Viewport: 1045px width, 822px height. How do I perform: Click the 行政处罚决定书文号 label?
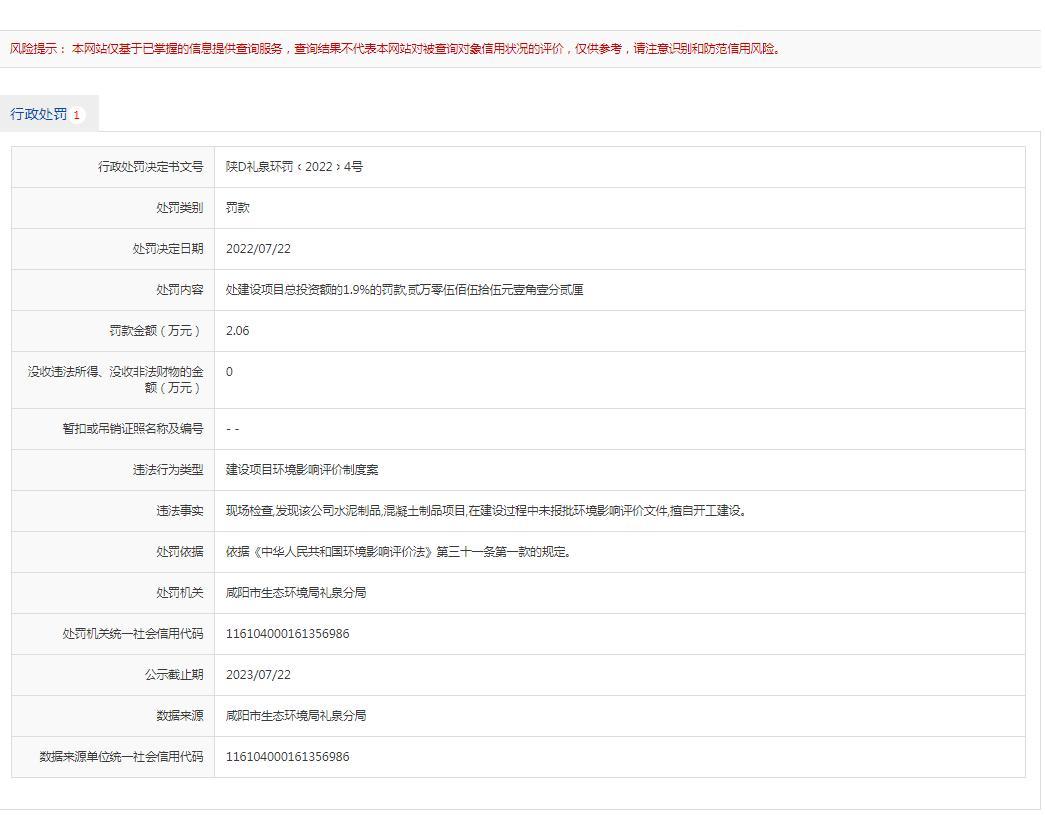[151, 167]
